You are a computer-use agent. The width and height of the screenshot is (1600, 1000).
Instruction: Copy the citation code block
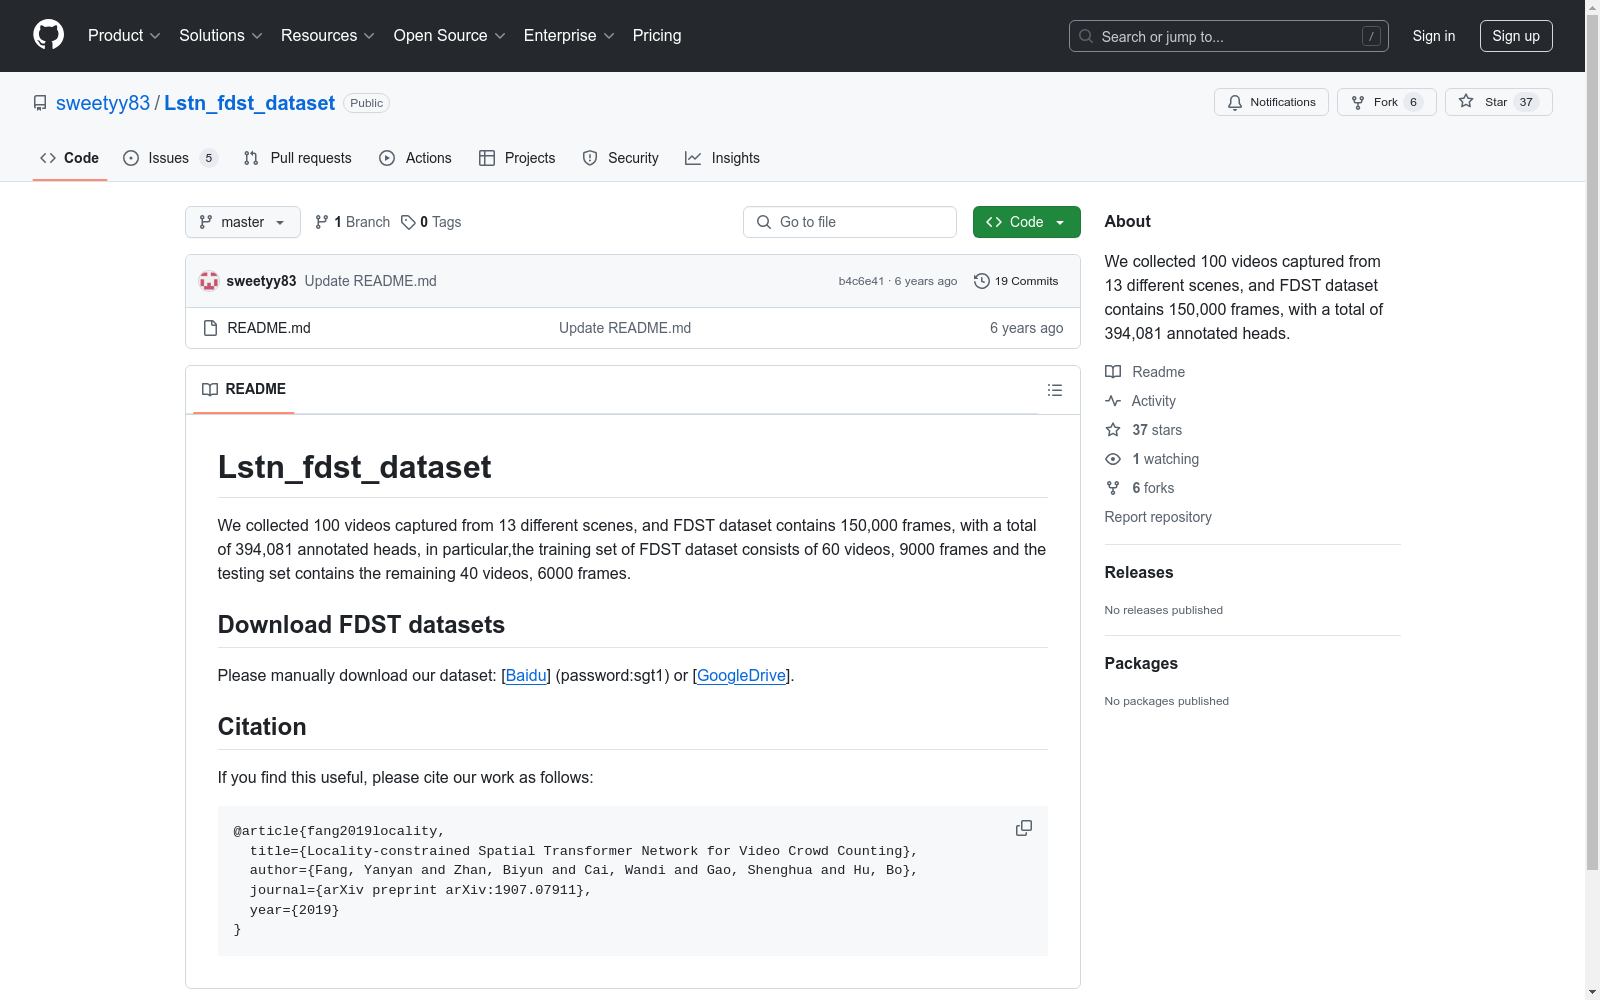pyautogui.click(x=1024, y=828)
